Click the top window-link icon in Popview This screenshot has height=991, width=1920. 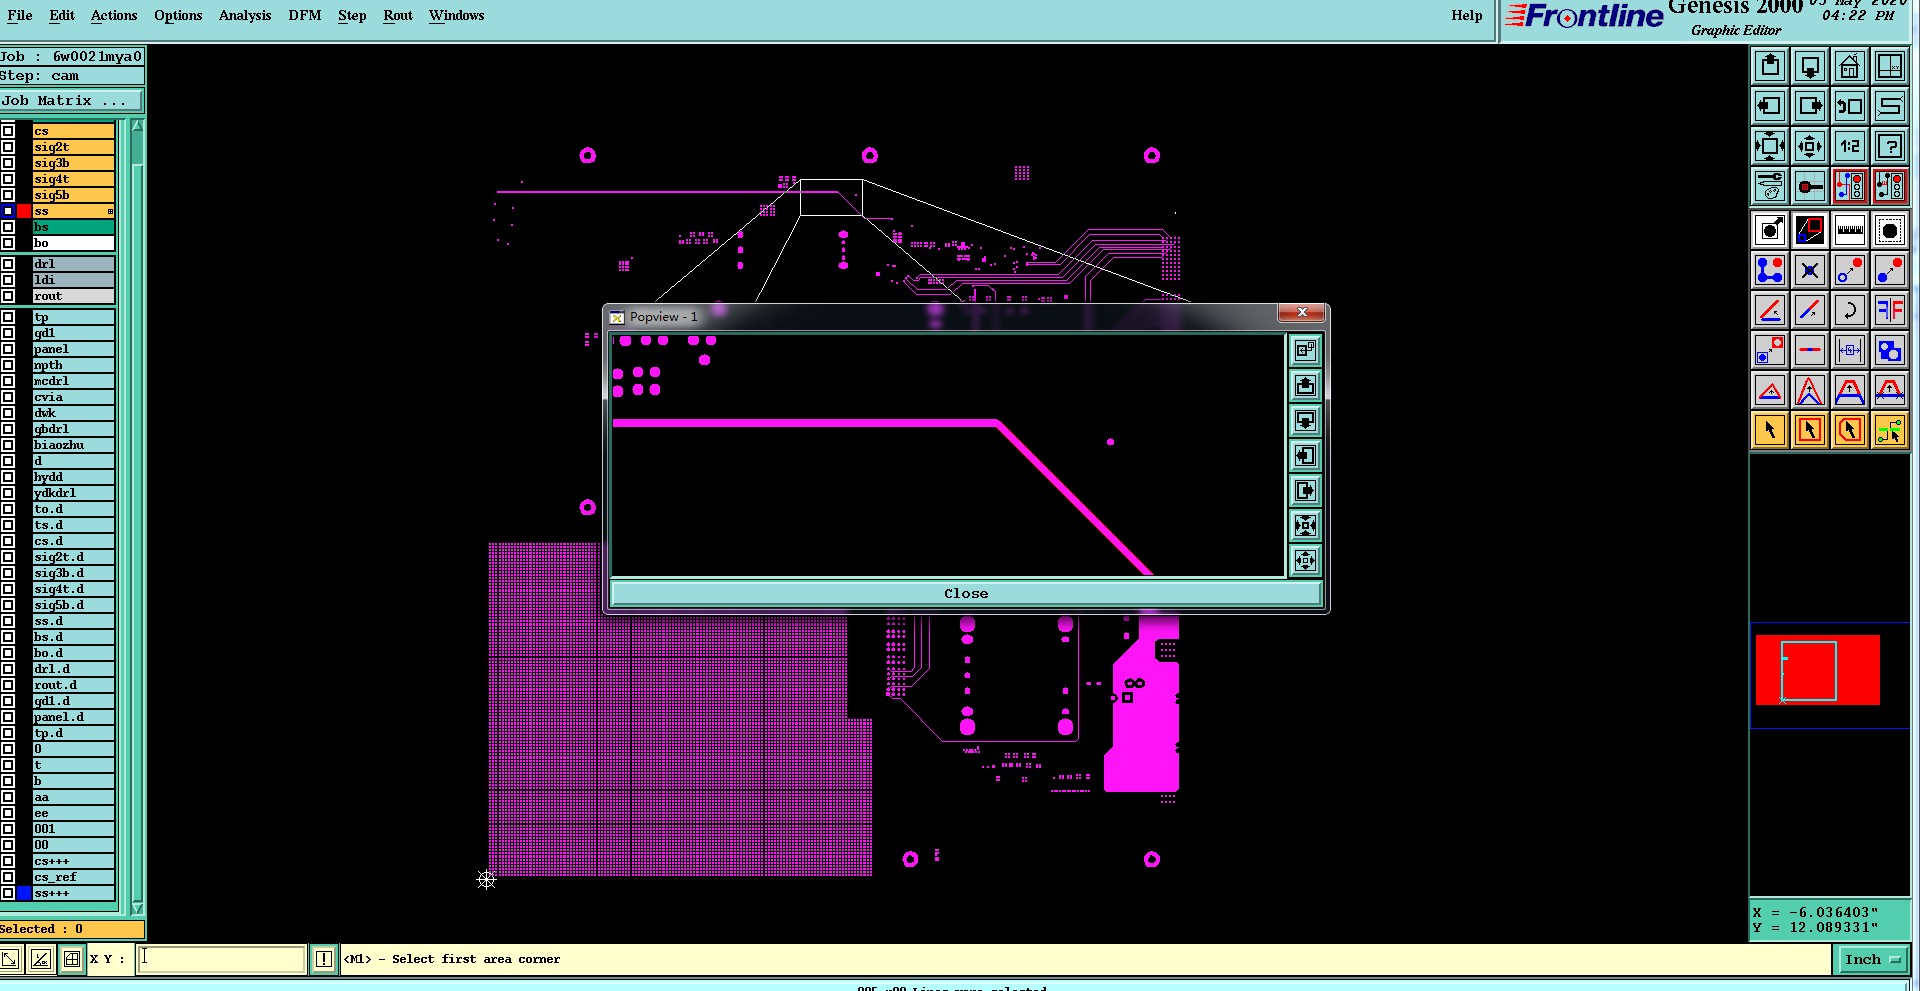click(x=1305, y=350)
